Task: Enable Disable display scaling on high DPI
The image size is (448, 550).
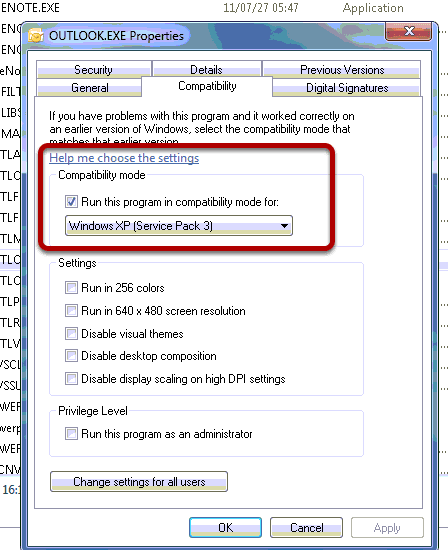Action: pos(72,379)
